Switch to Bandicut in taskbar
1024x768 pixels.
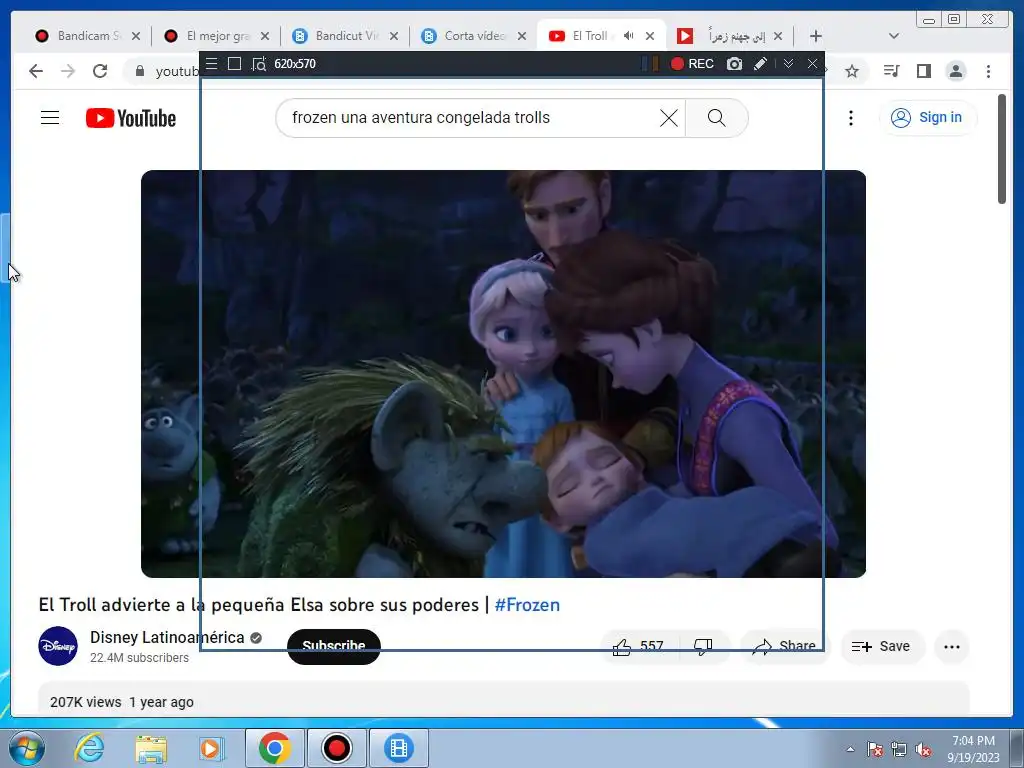pos(399,748)
